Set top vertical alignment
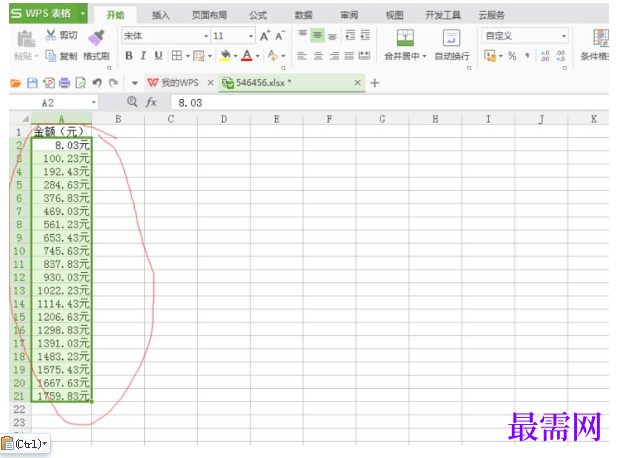 [302, 35]
